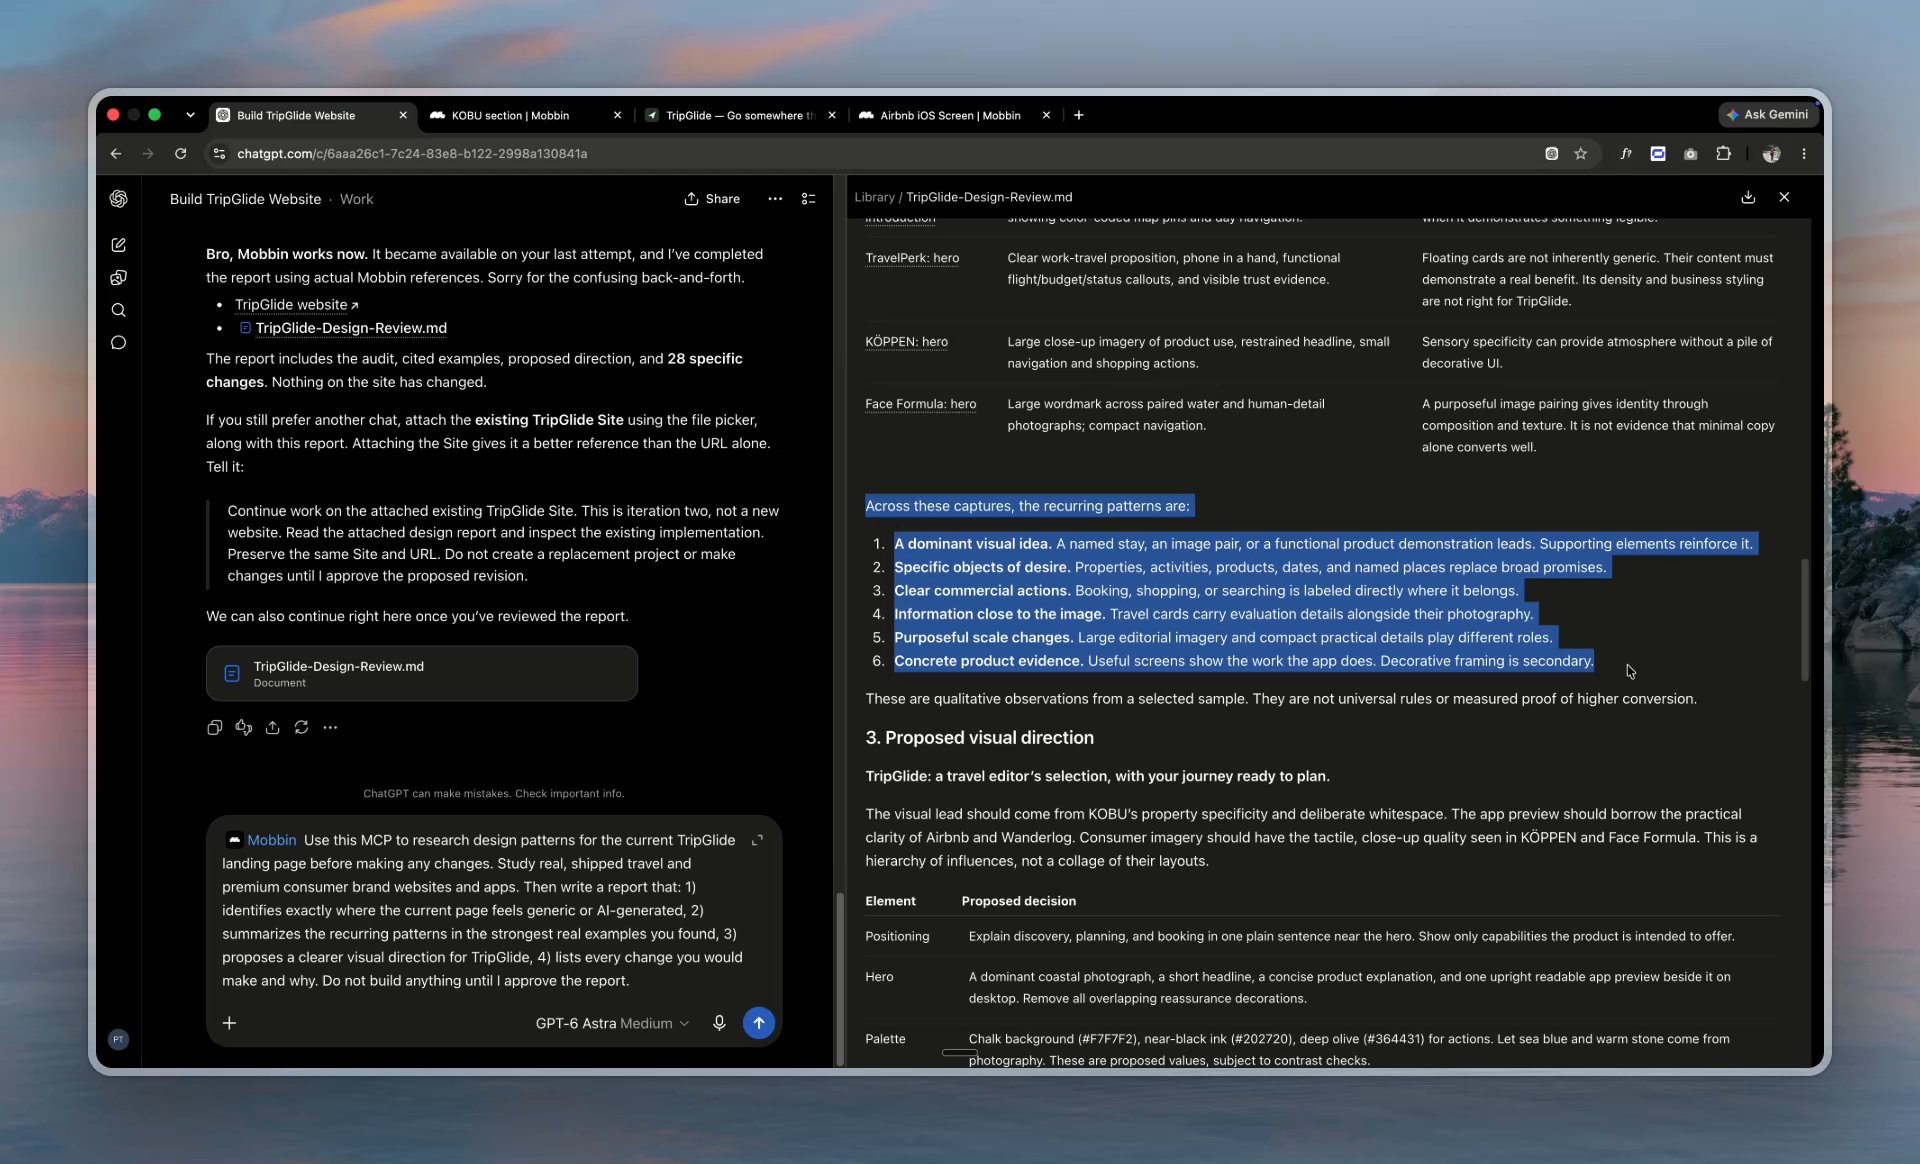Open the Chrome three-dot menu

click(1804, 154)
